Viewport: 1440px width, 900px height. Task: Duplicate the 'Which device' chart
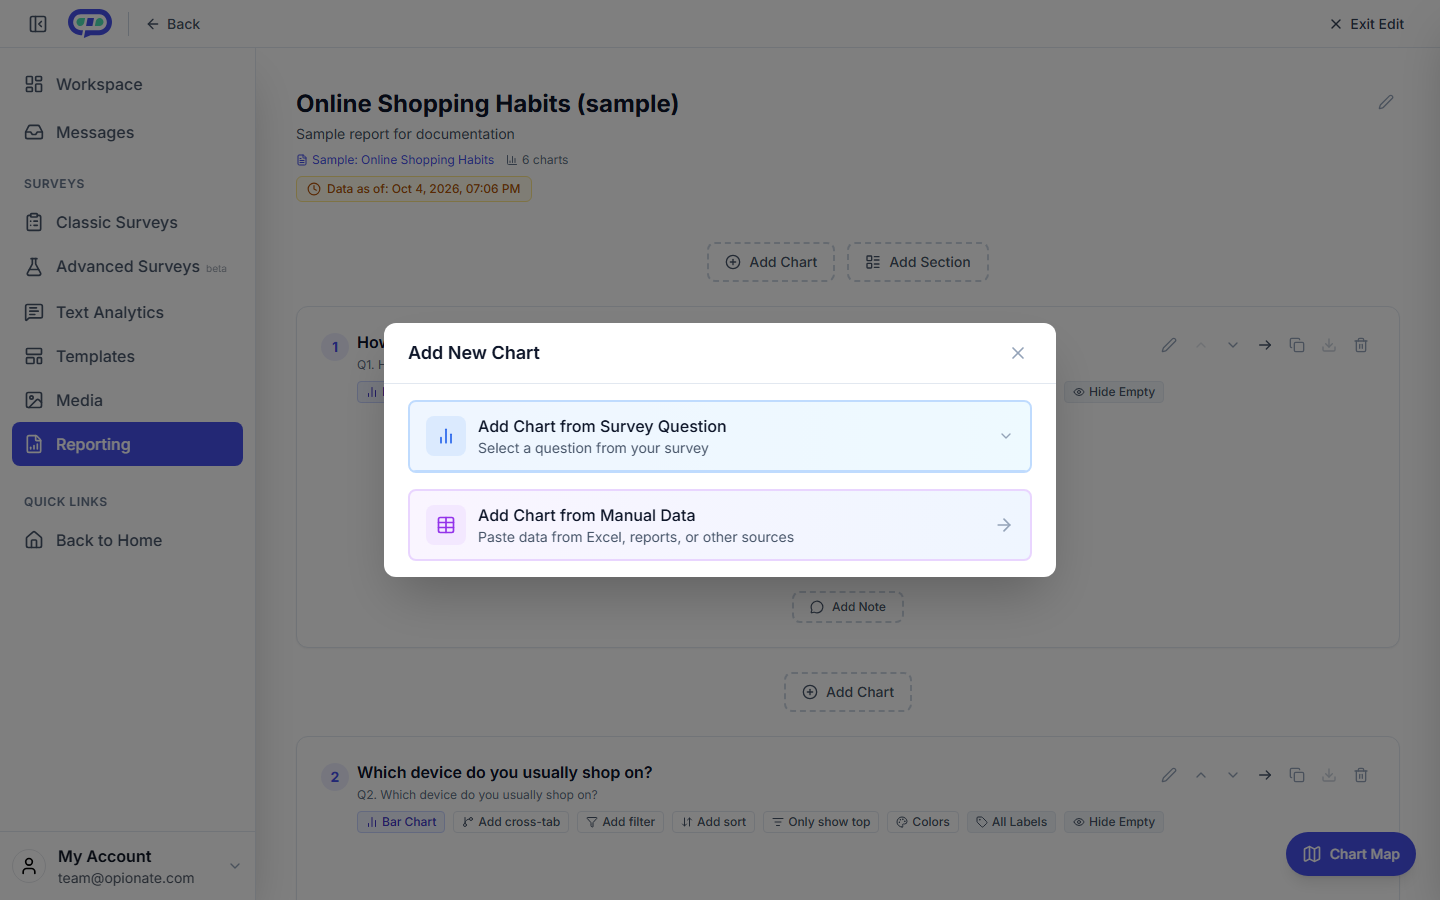click(x=1297, y=775)
